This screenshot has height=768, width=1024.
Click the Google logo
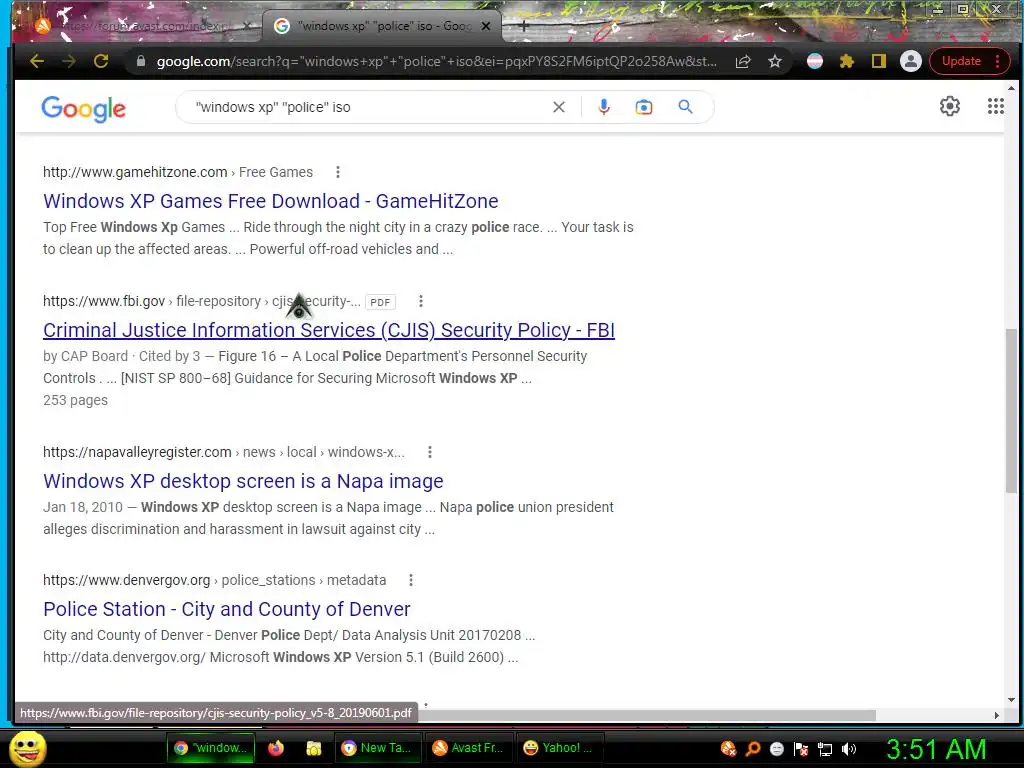coord(84,108)
